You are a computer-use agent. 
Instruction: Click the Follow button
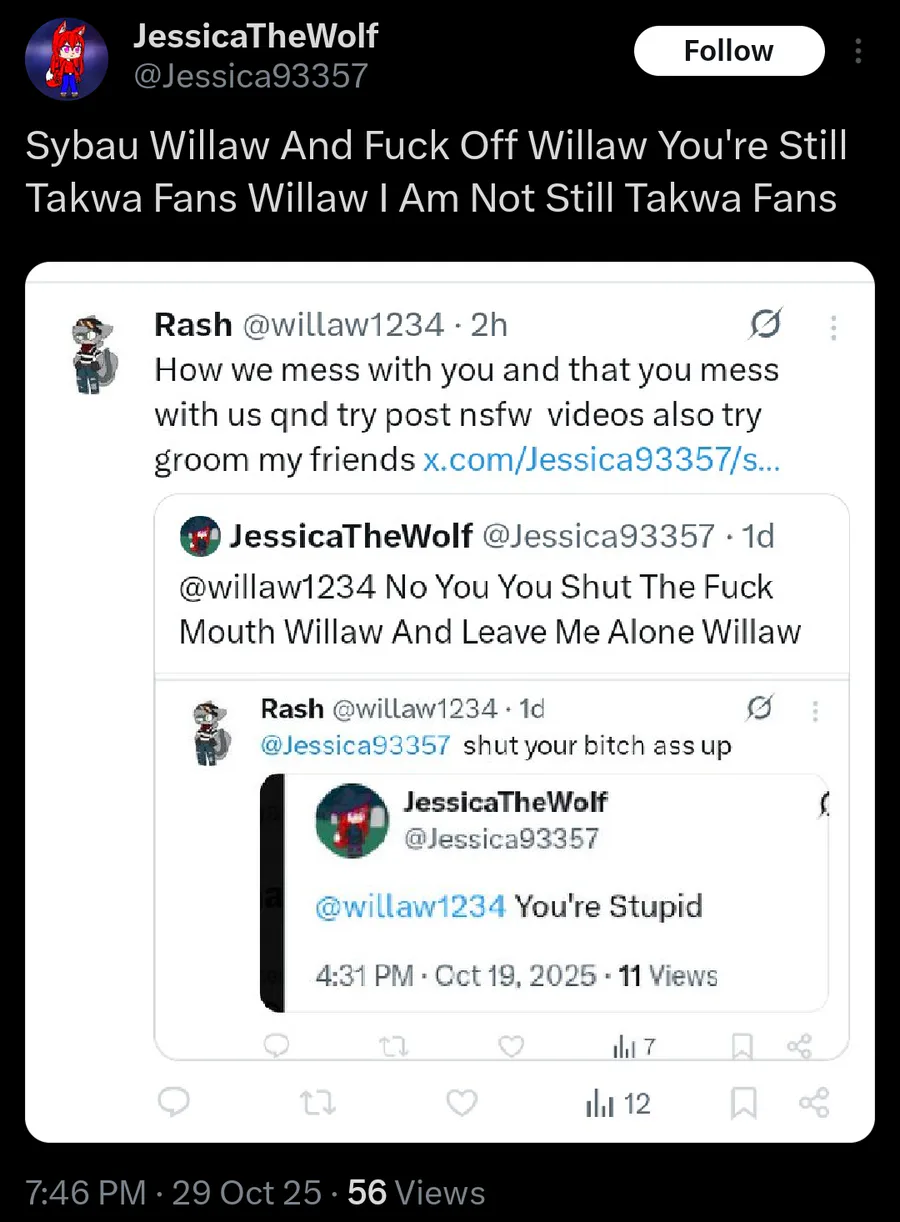click(728, 51)
